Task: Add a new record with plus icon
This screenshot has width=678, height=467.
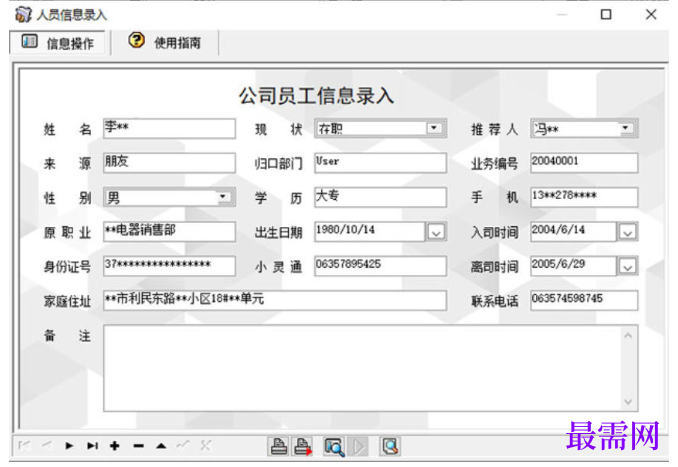Action: pyautogui.click(x=115, y=445)
